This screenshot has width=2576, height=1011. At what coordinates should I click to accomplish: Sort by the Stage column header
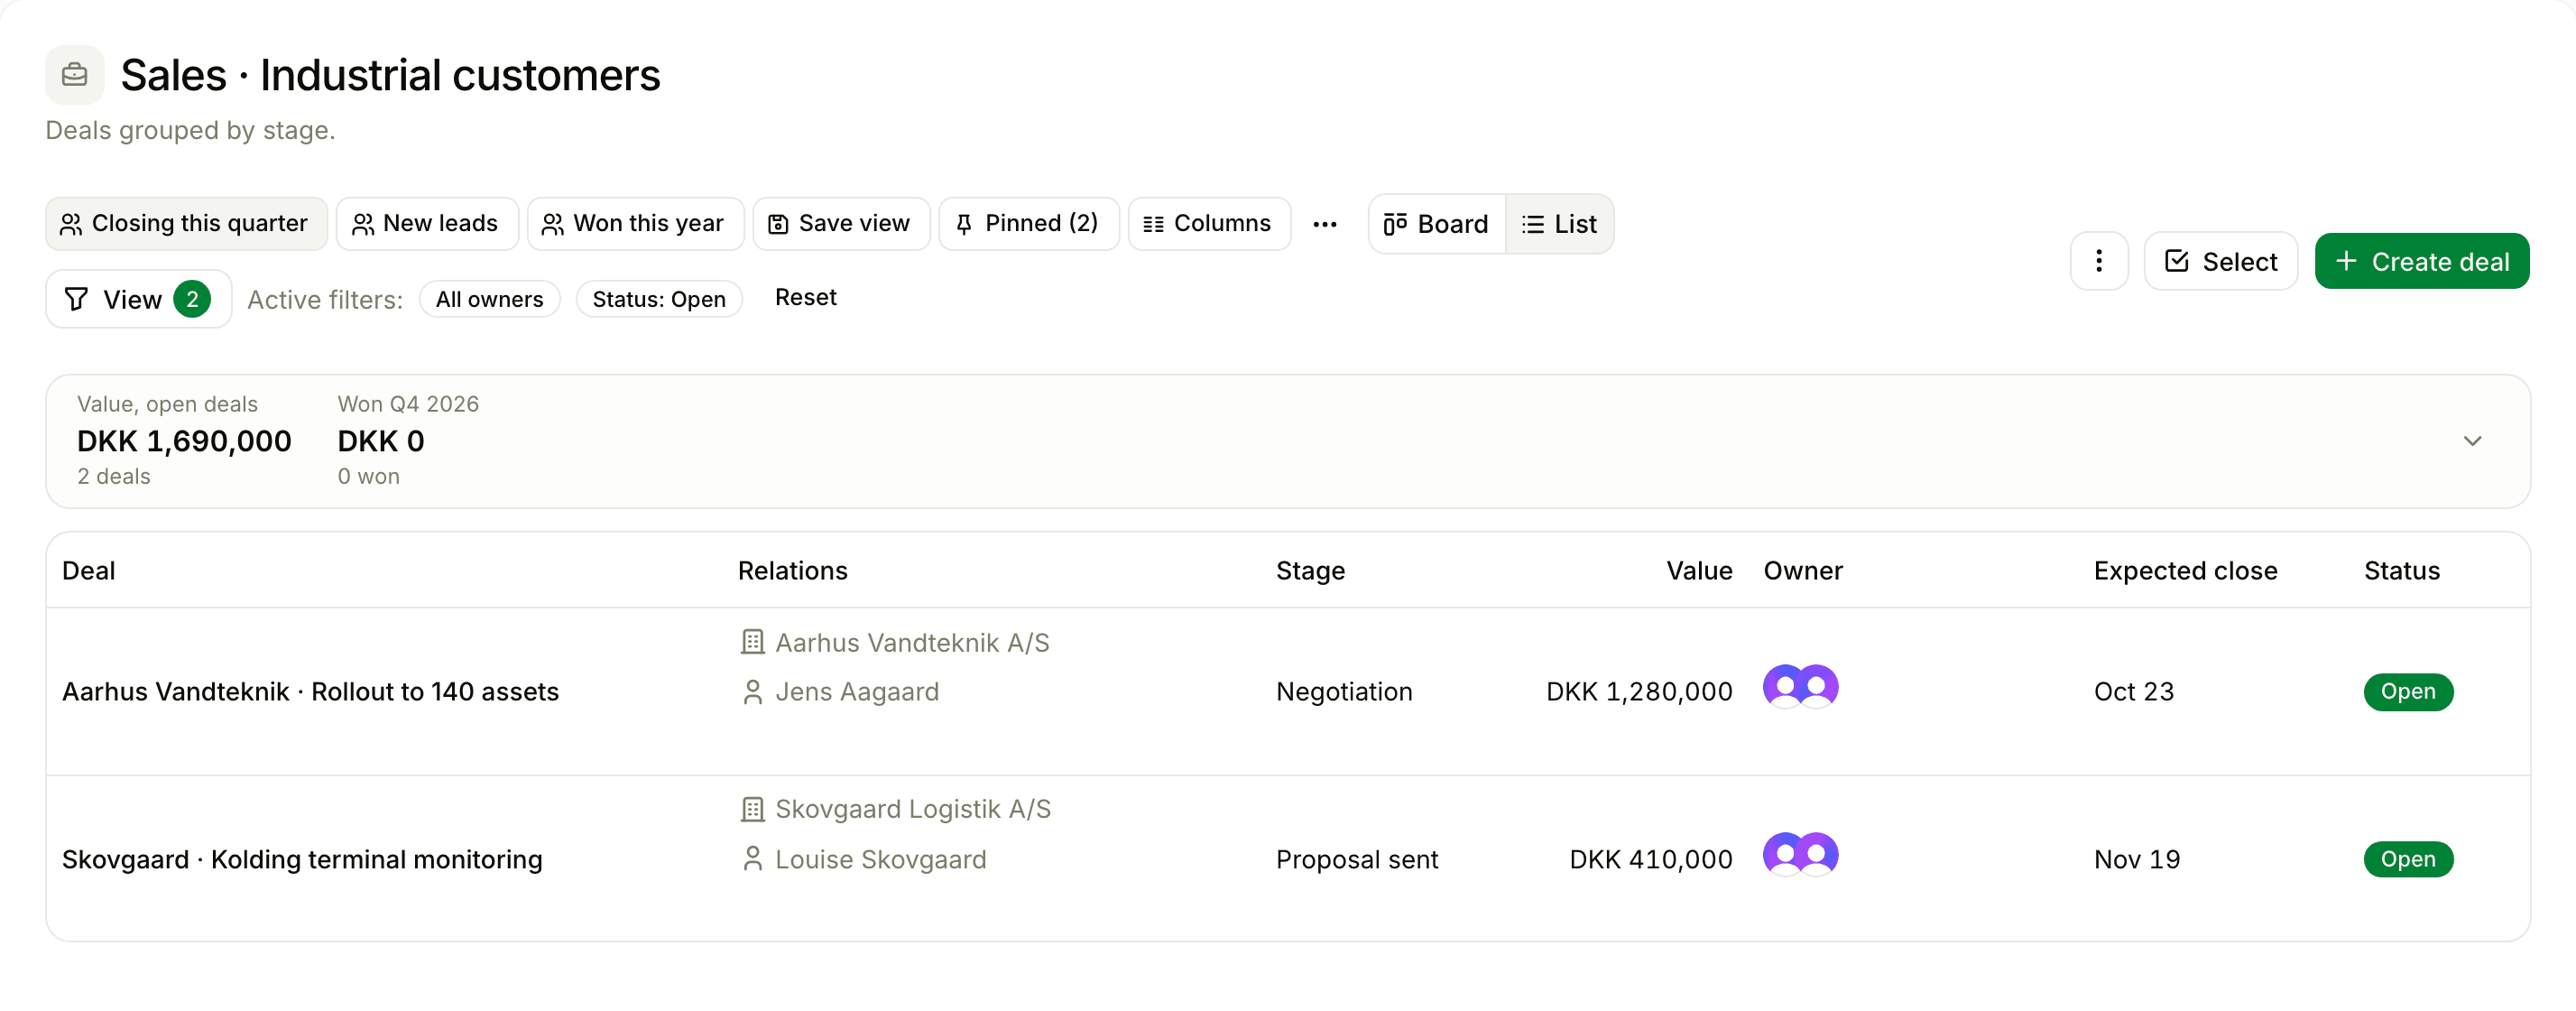1310,570
